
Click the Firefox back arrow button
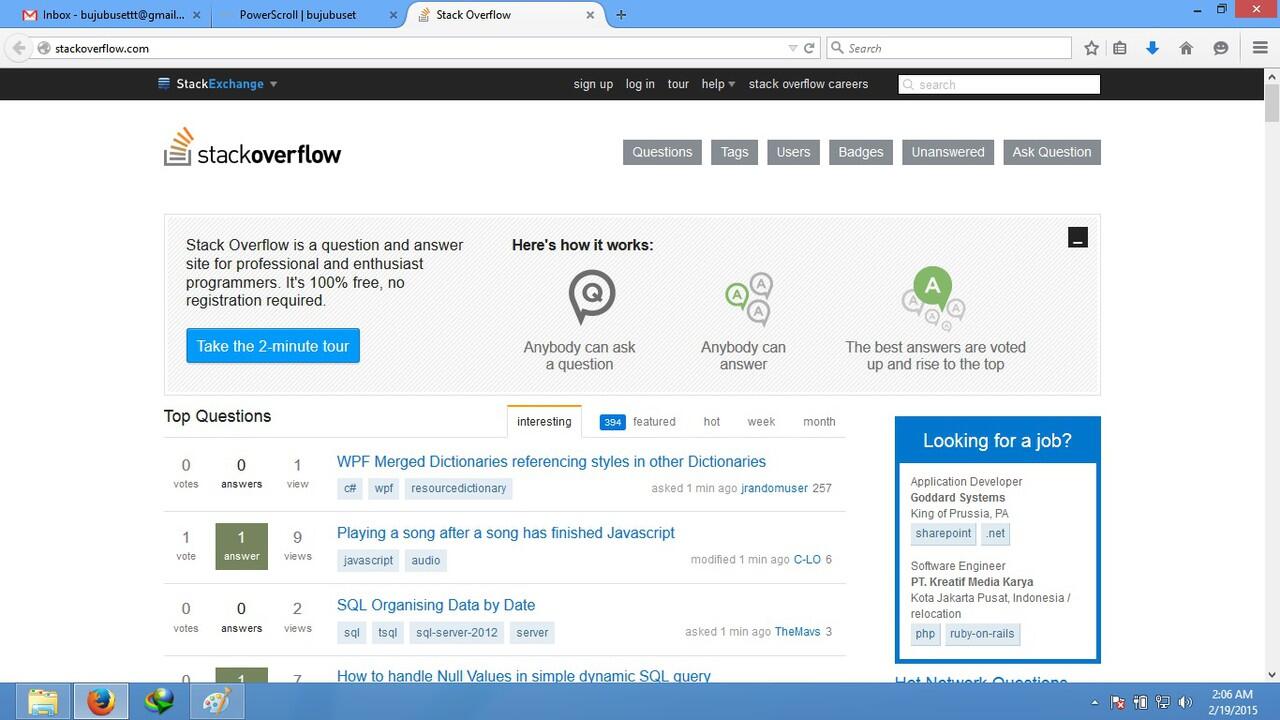click(x=18, y=48)
